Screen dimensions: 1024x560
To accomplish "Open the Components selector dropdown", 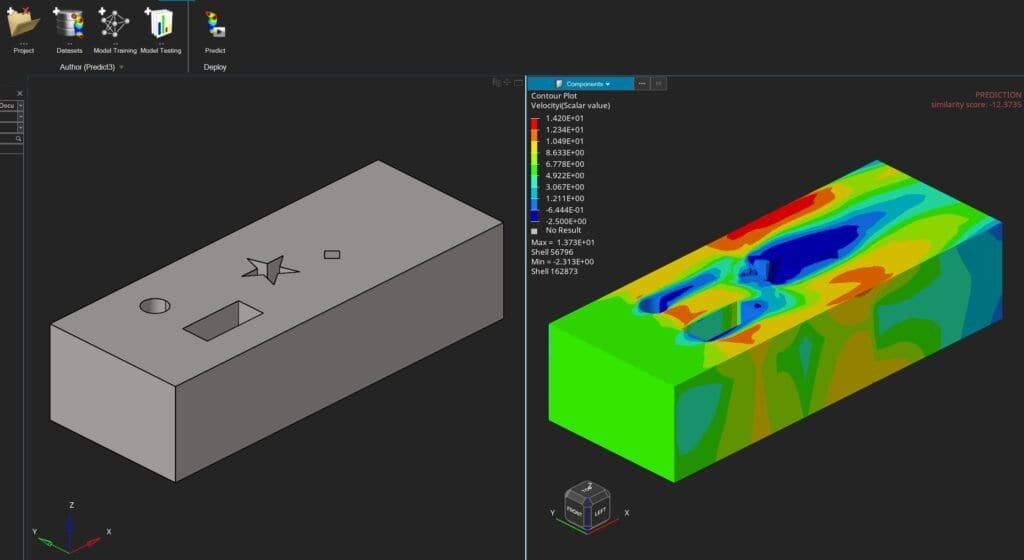I will click(581, 84).
